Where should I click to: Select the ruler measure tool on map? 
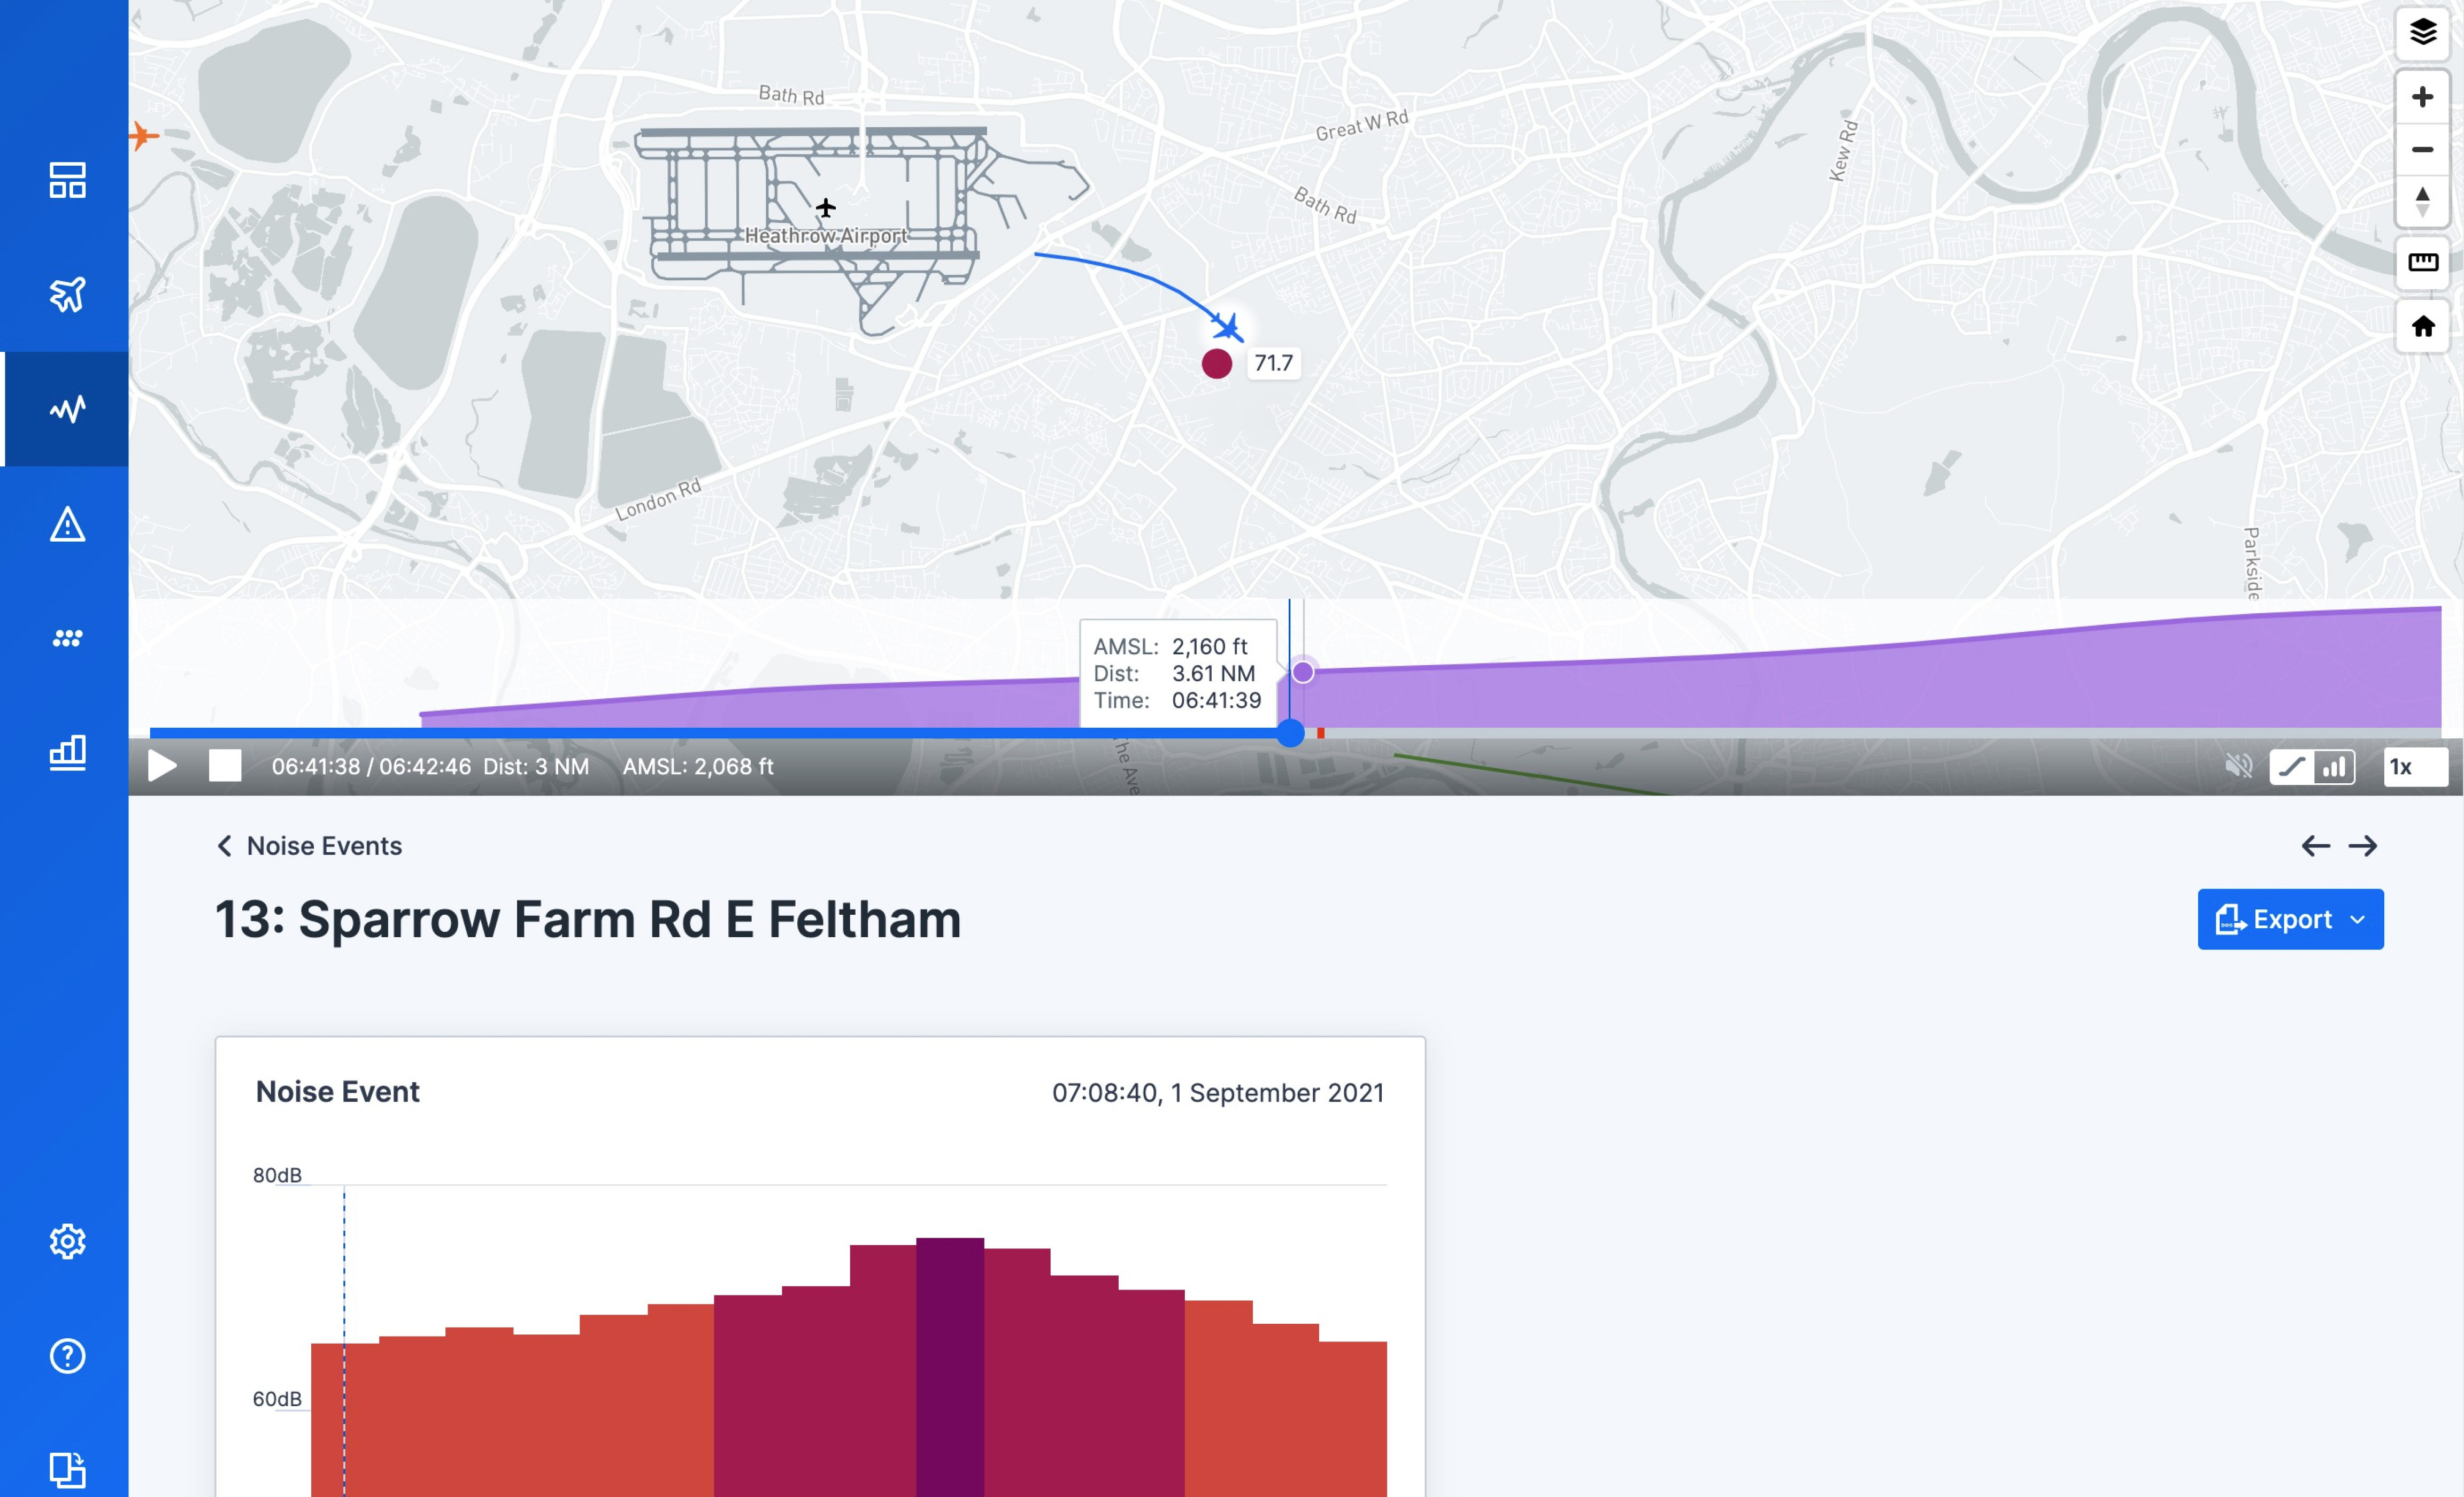(x=2421, y=262)
